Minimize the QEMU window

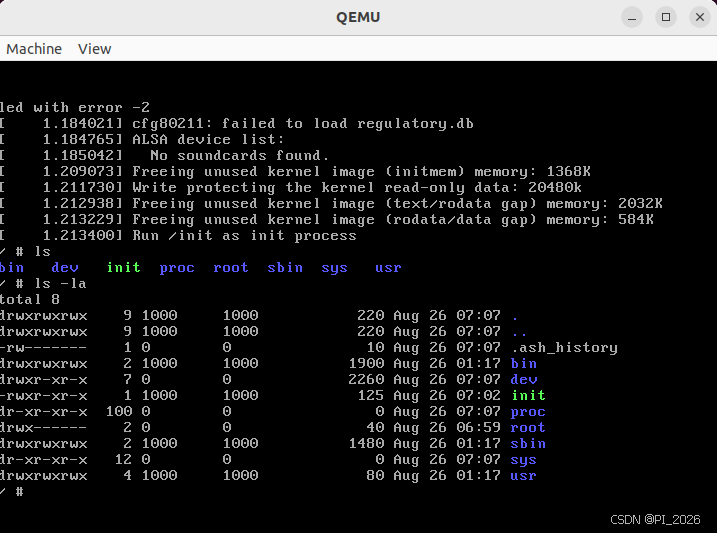pos(632,17)
